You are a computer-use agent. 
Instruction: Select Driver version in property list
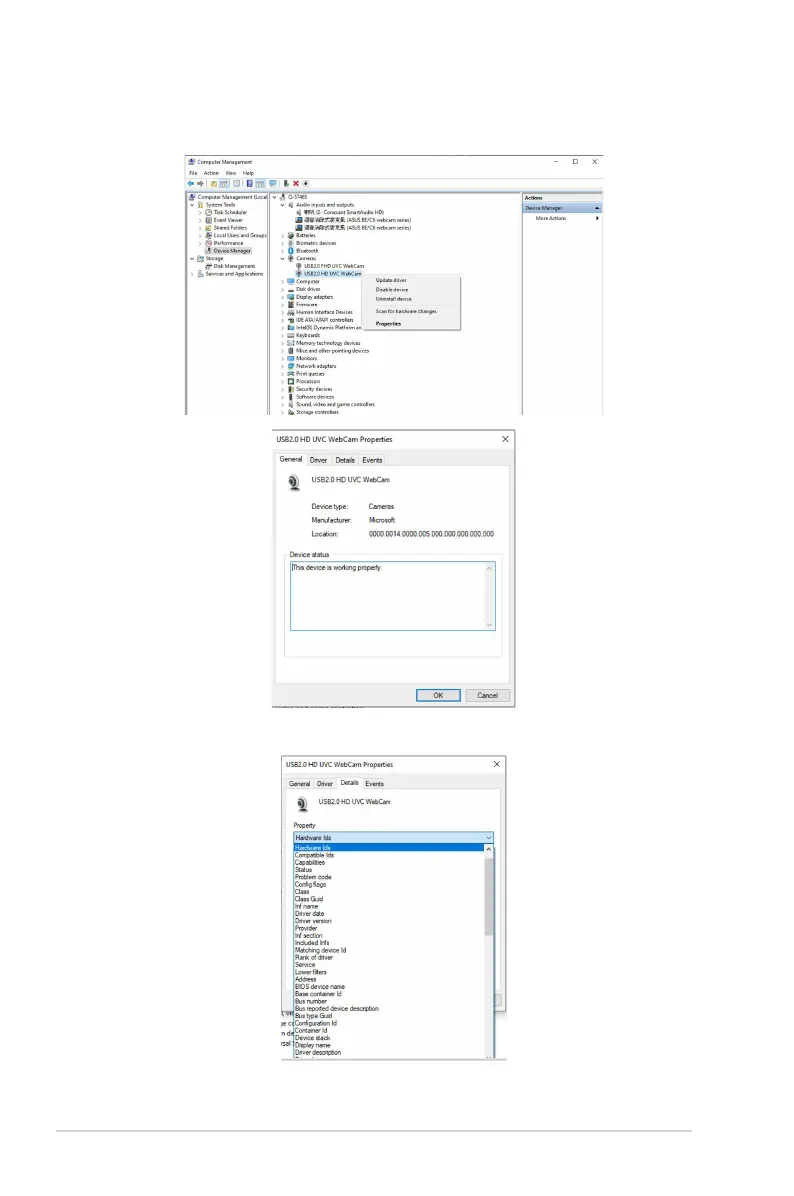tap(313, 921)
